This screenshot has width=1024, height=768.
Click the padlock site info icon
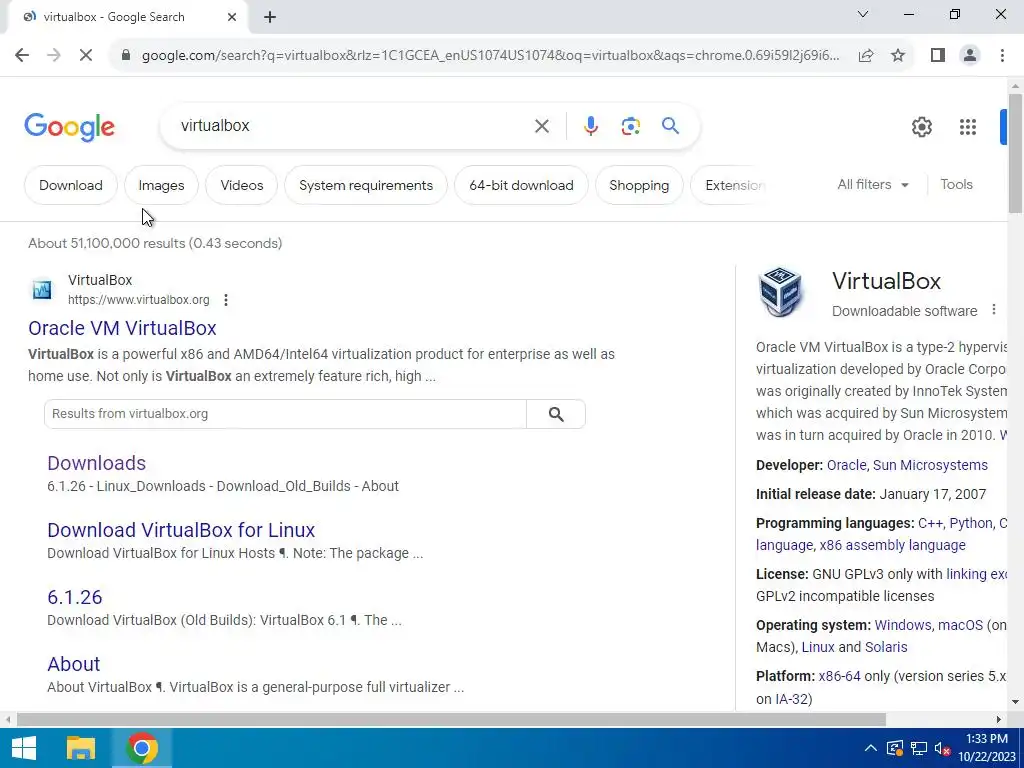(x=126, y=56)
